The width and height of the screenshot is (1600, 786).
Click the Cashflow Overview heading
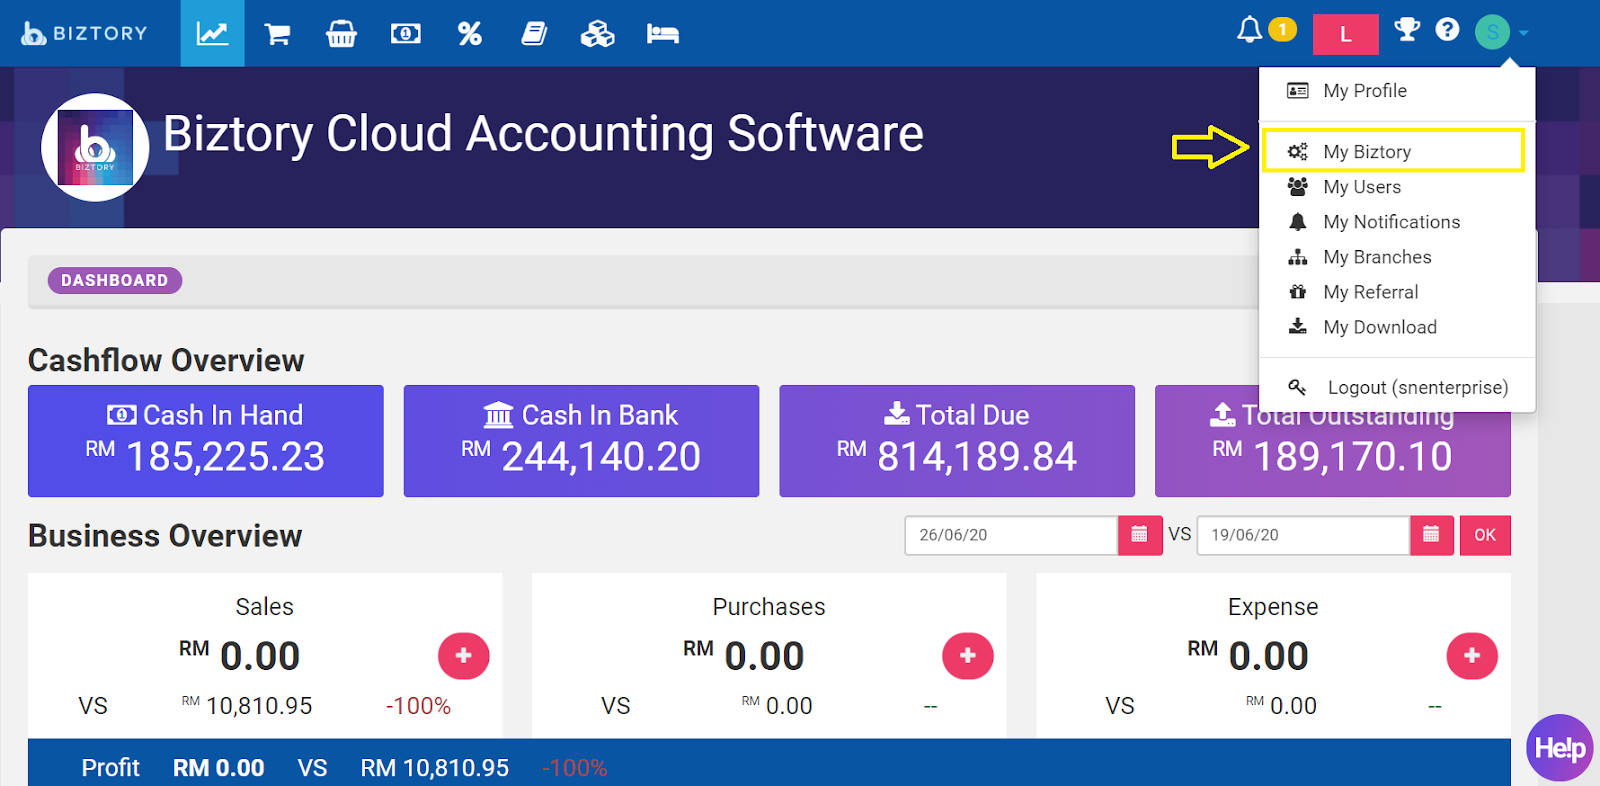pos(166,361)
